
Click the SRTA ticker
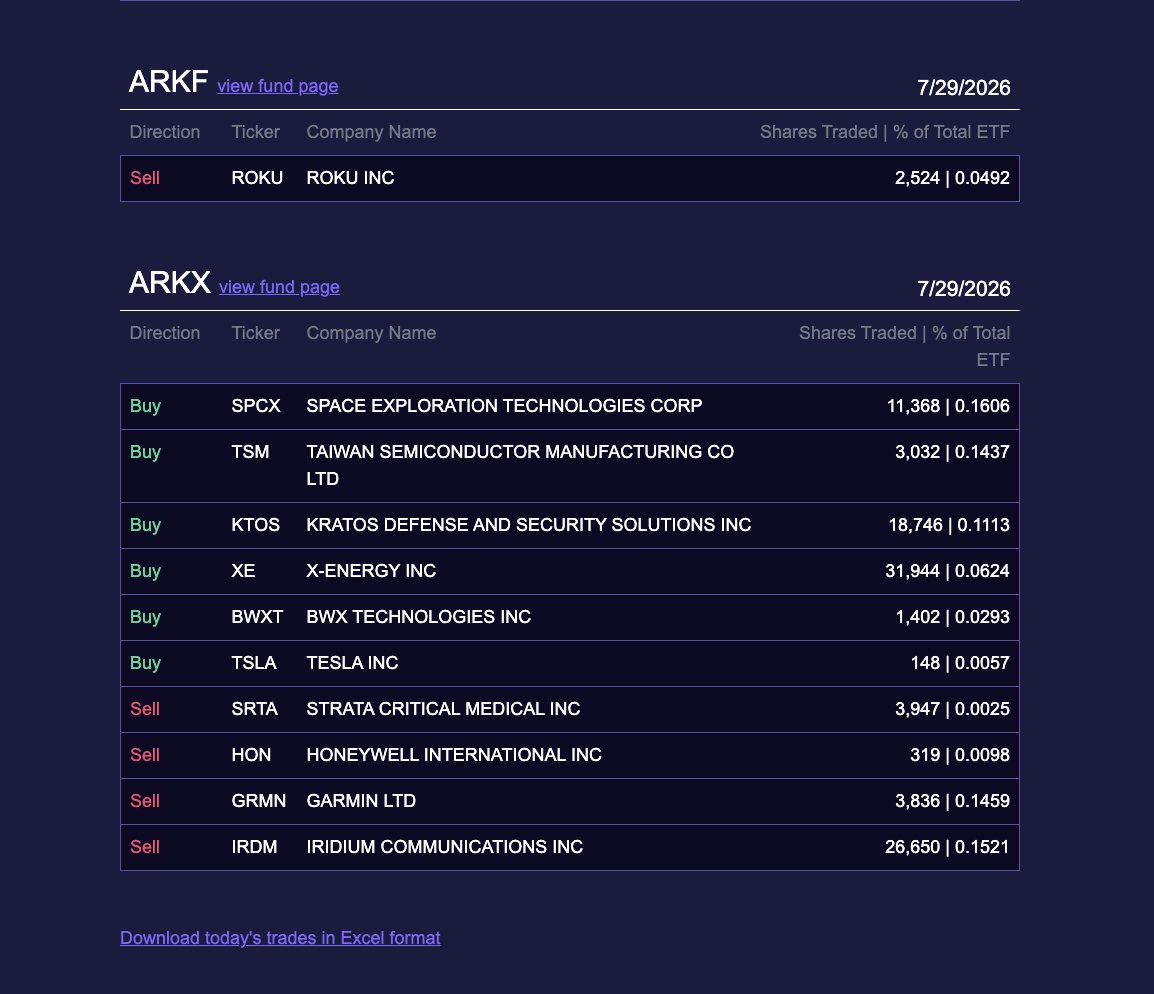coord(255,709)
